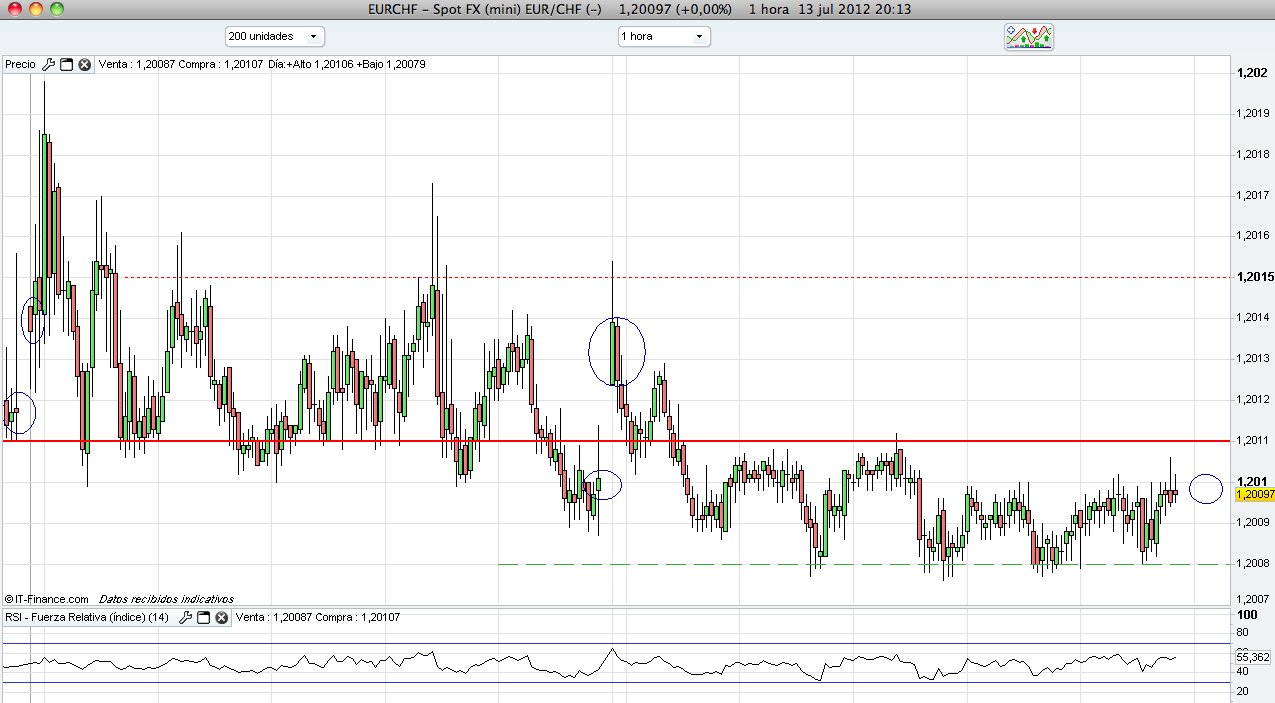Click the Precio panel label

click(20, 64)
